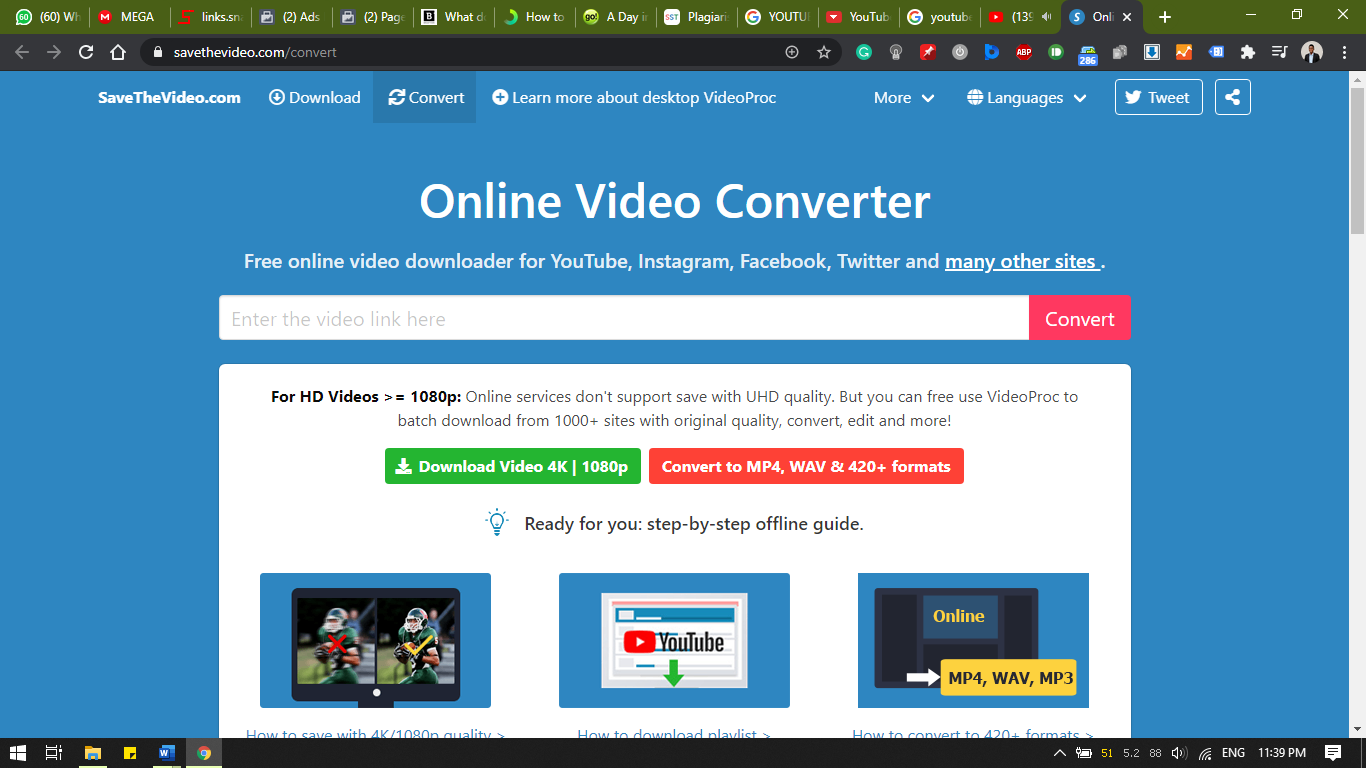Open the 'many other sites' link
Image resolution: width=1366 pixels, height=768 pixels.
tap(1020, 261)
